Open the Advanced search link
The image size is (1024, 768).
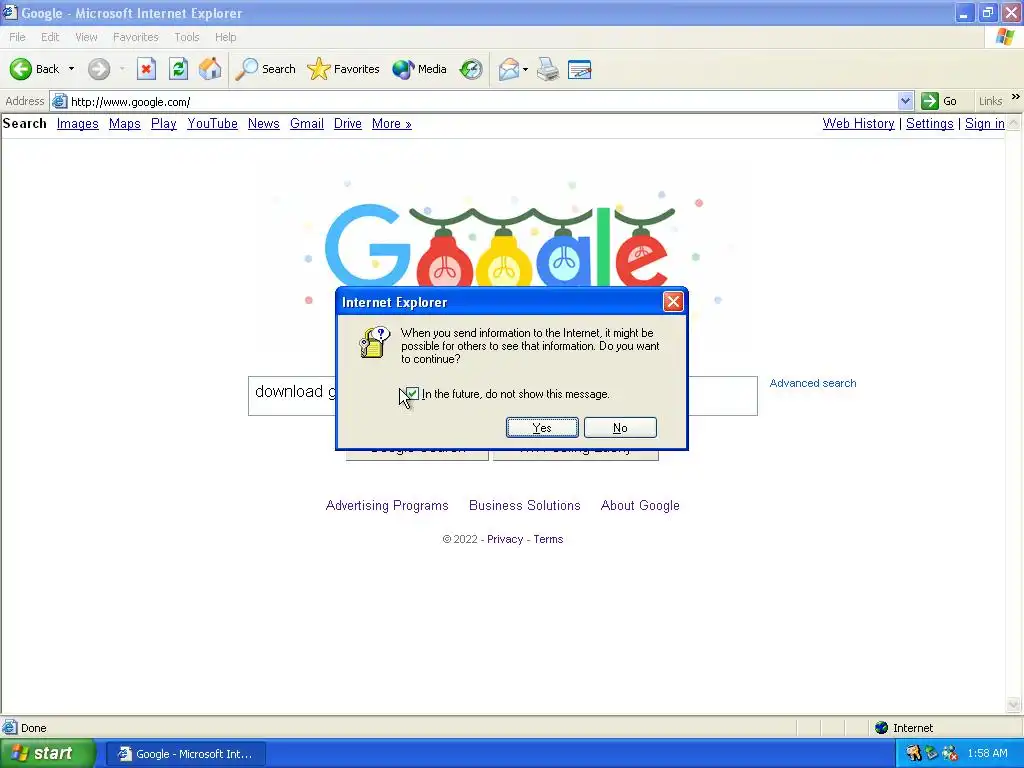click(x=812, y=383)
